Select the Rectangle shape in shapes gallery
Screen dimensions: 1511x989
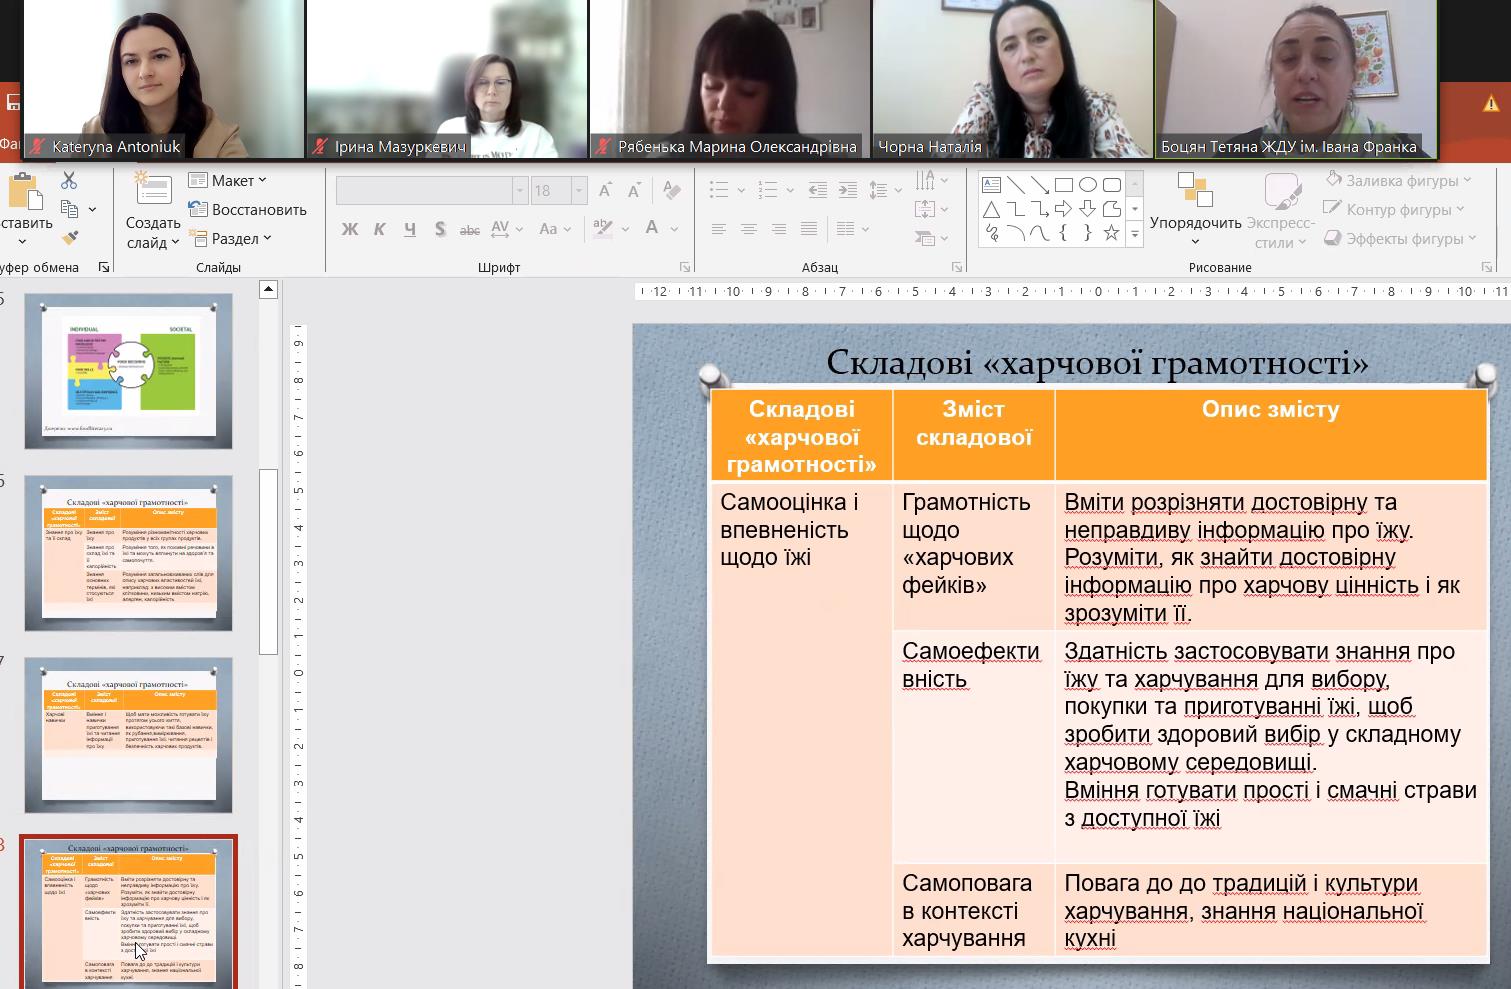(x=1063, y=185)
